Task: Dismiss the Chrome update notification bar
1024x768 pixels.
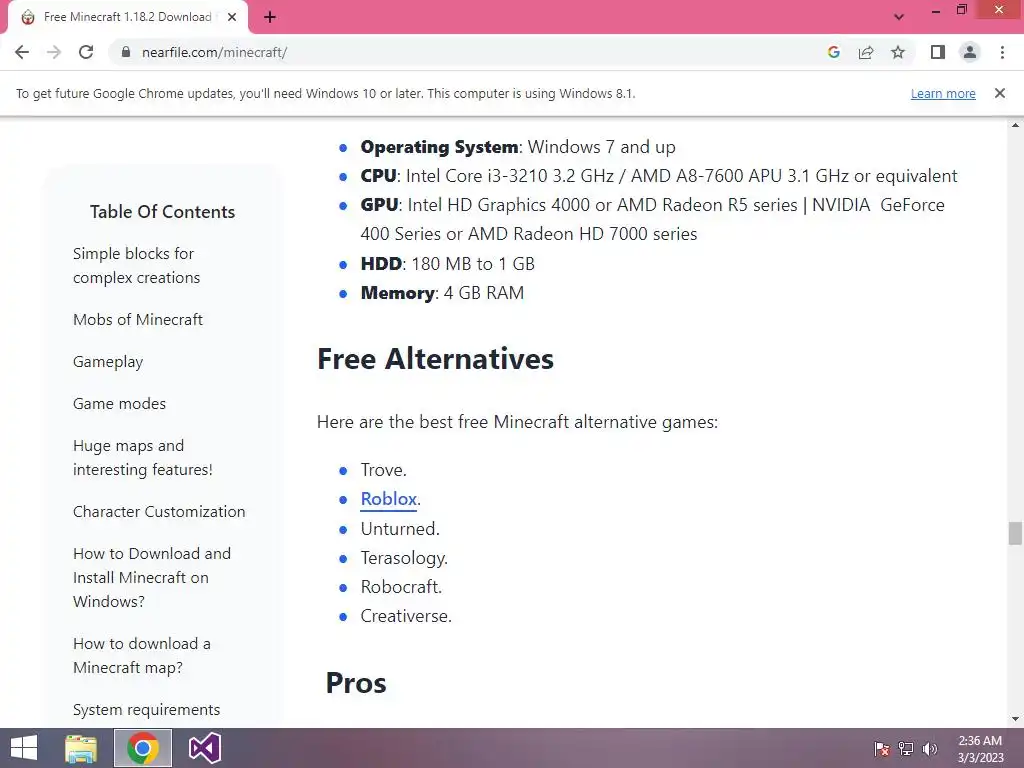Action: pyautogui.click(x=1000, y=93)
